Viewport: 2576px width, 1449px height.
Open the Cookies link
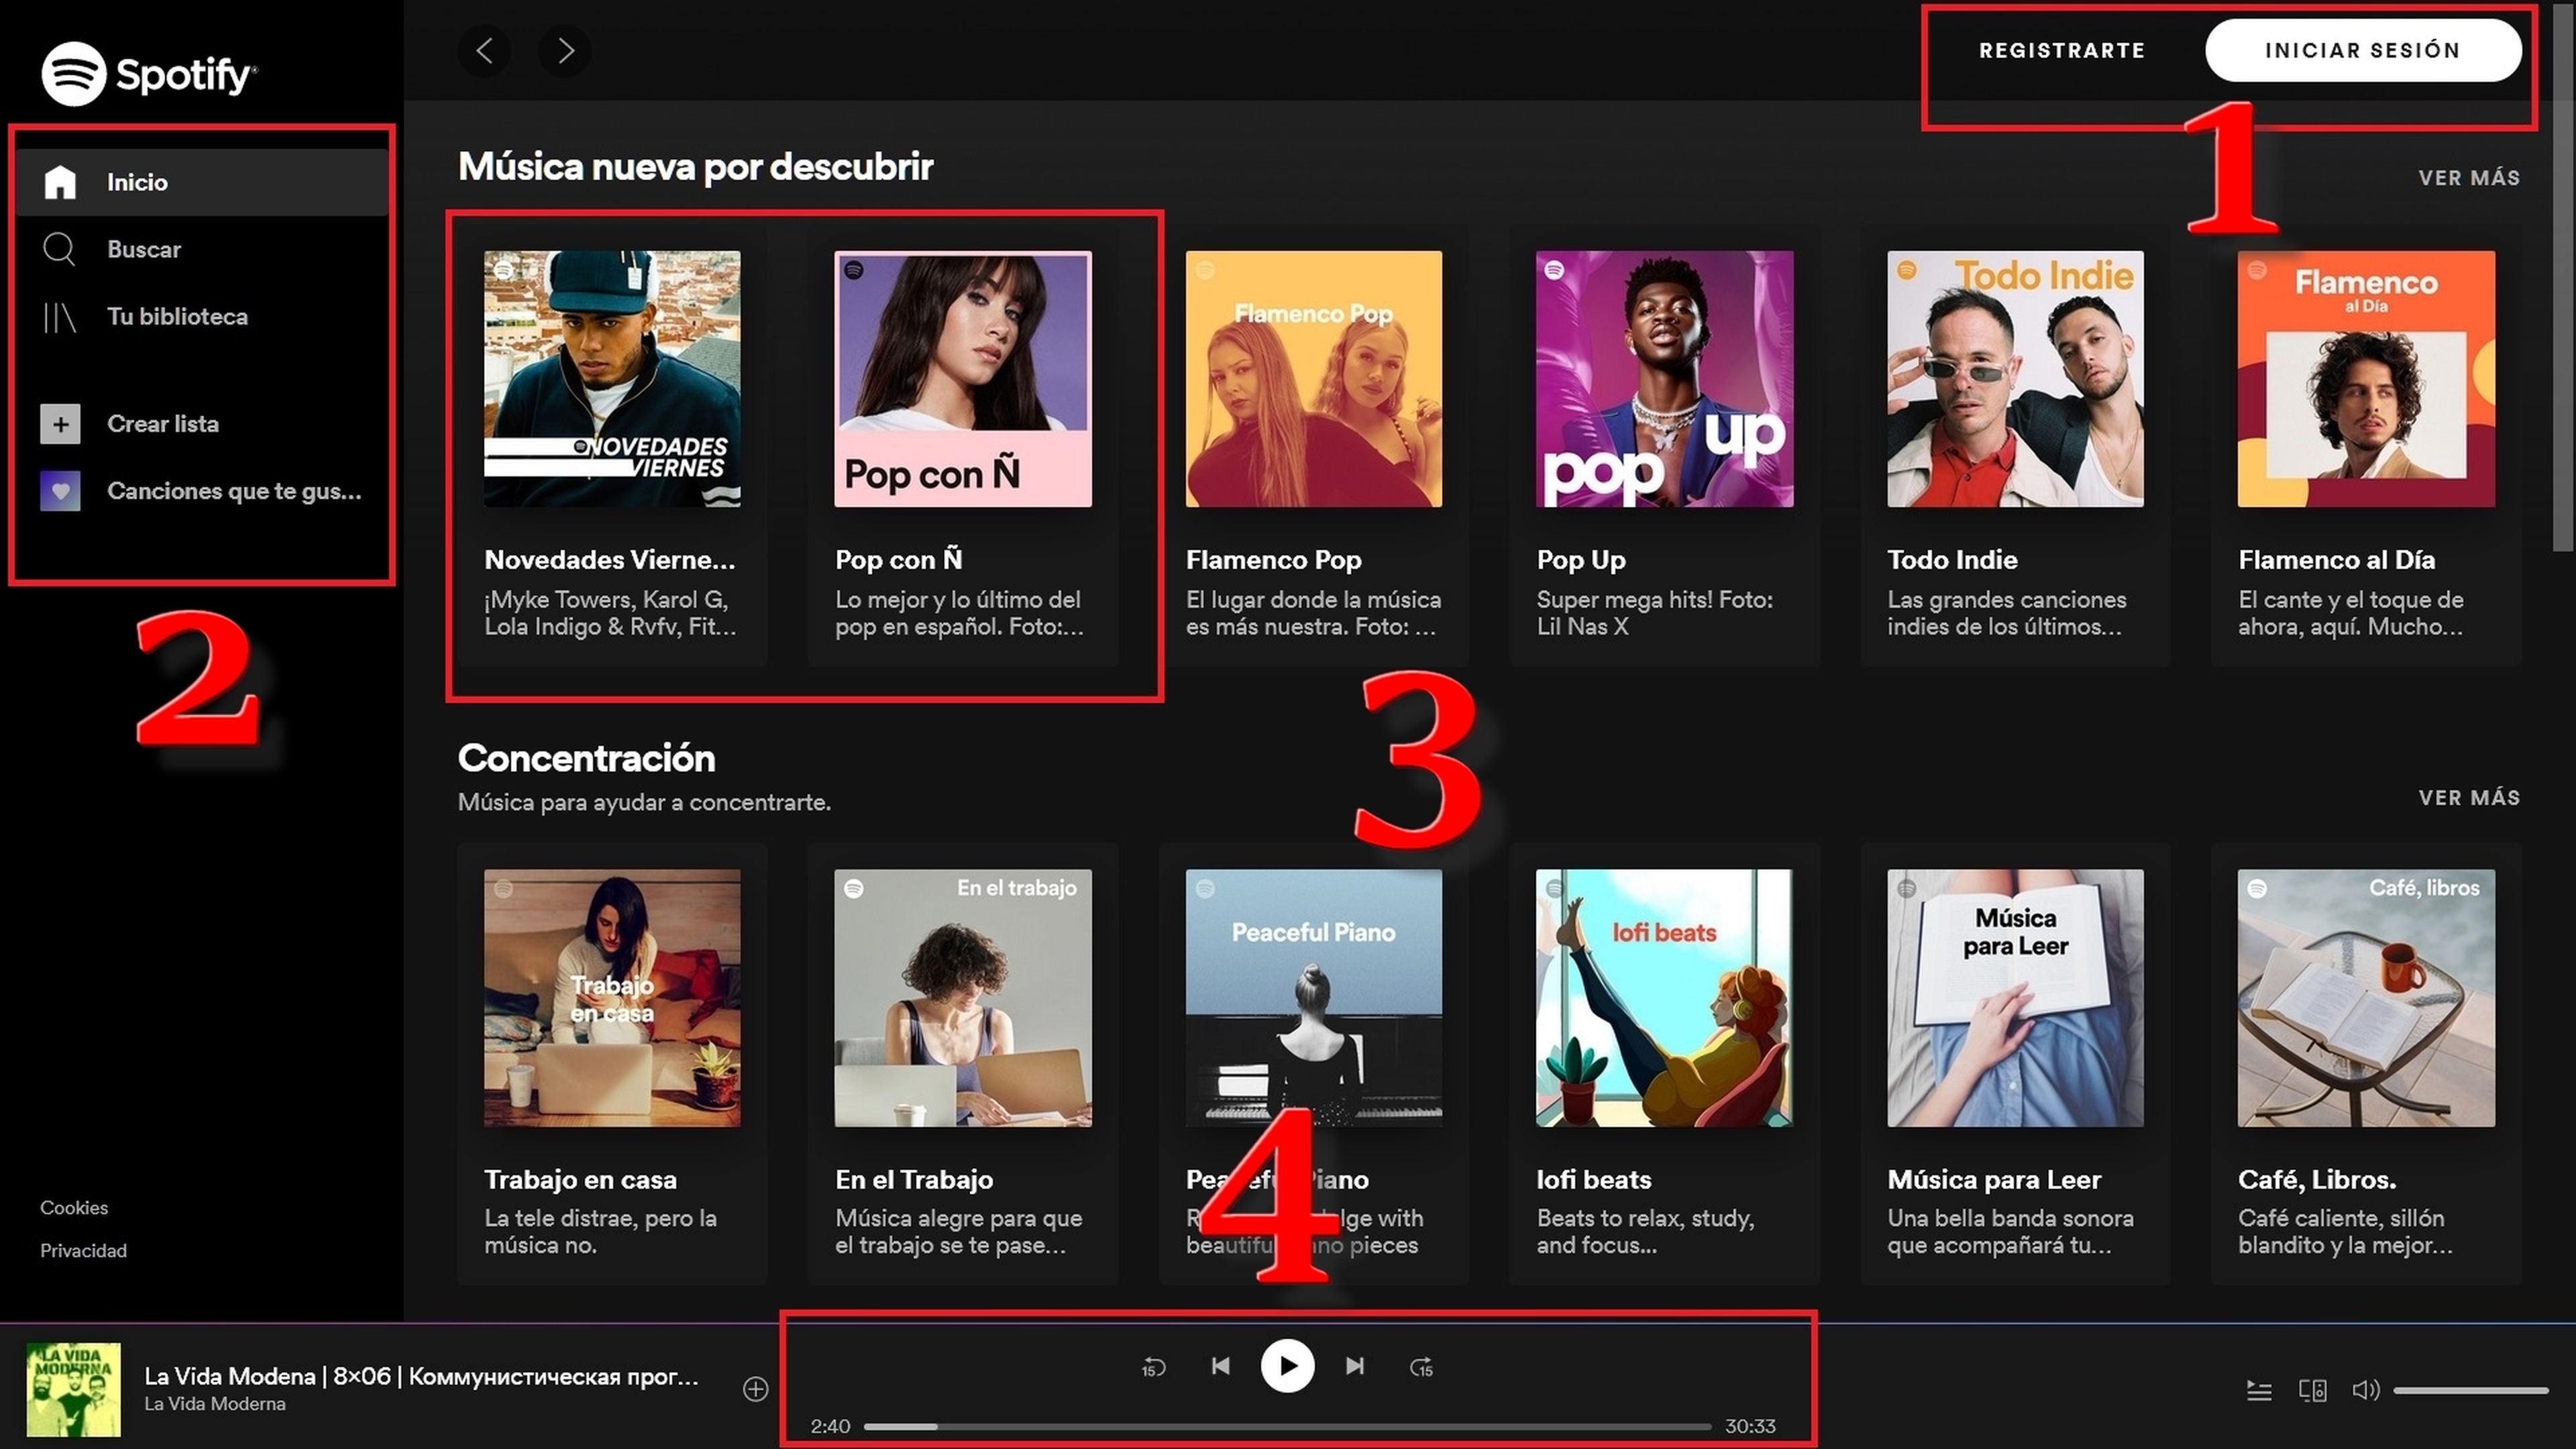(74, 1207)
